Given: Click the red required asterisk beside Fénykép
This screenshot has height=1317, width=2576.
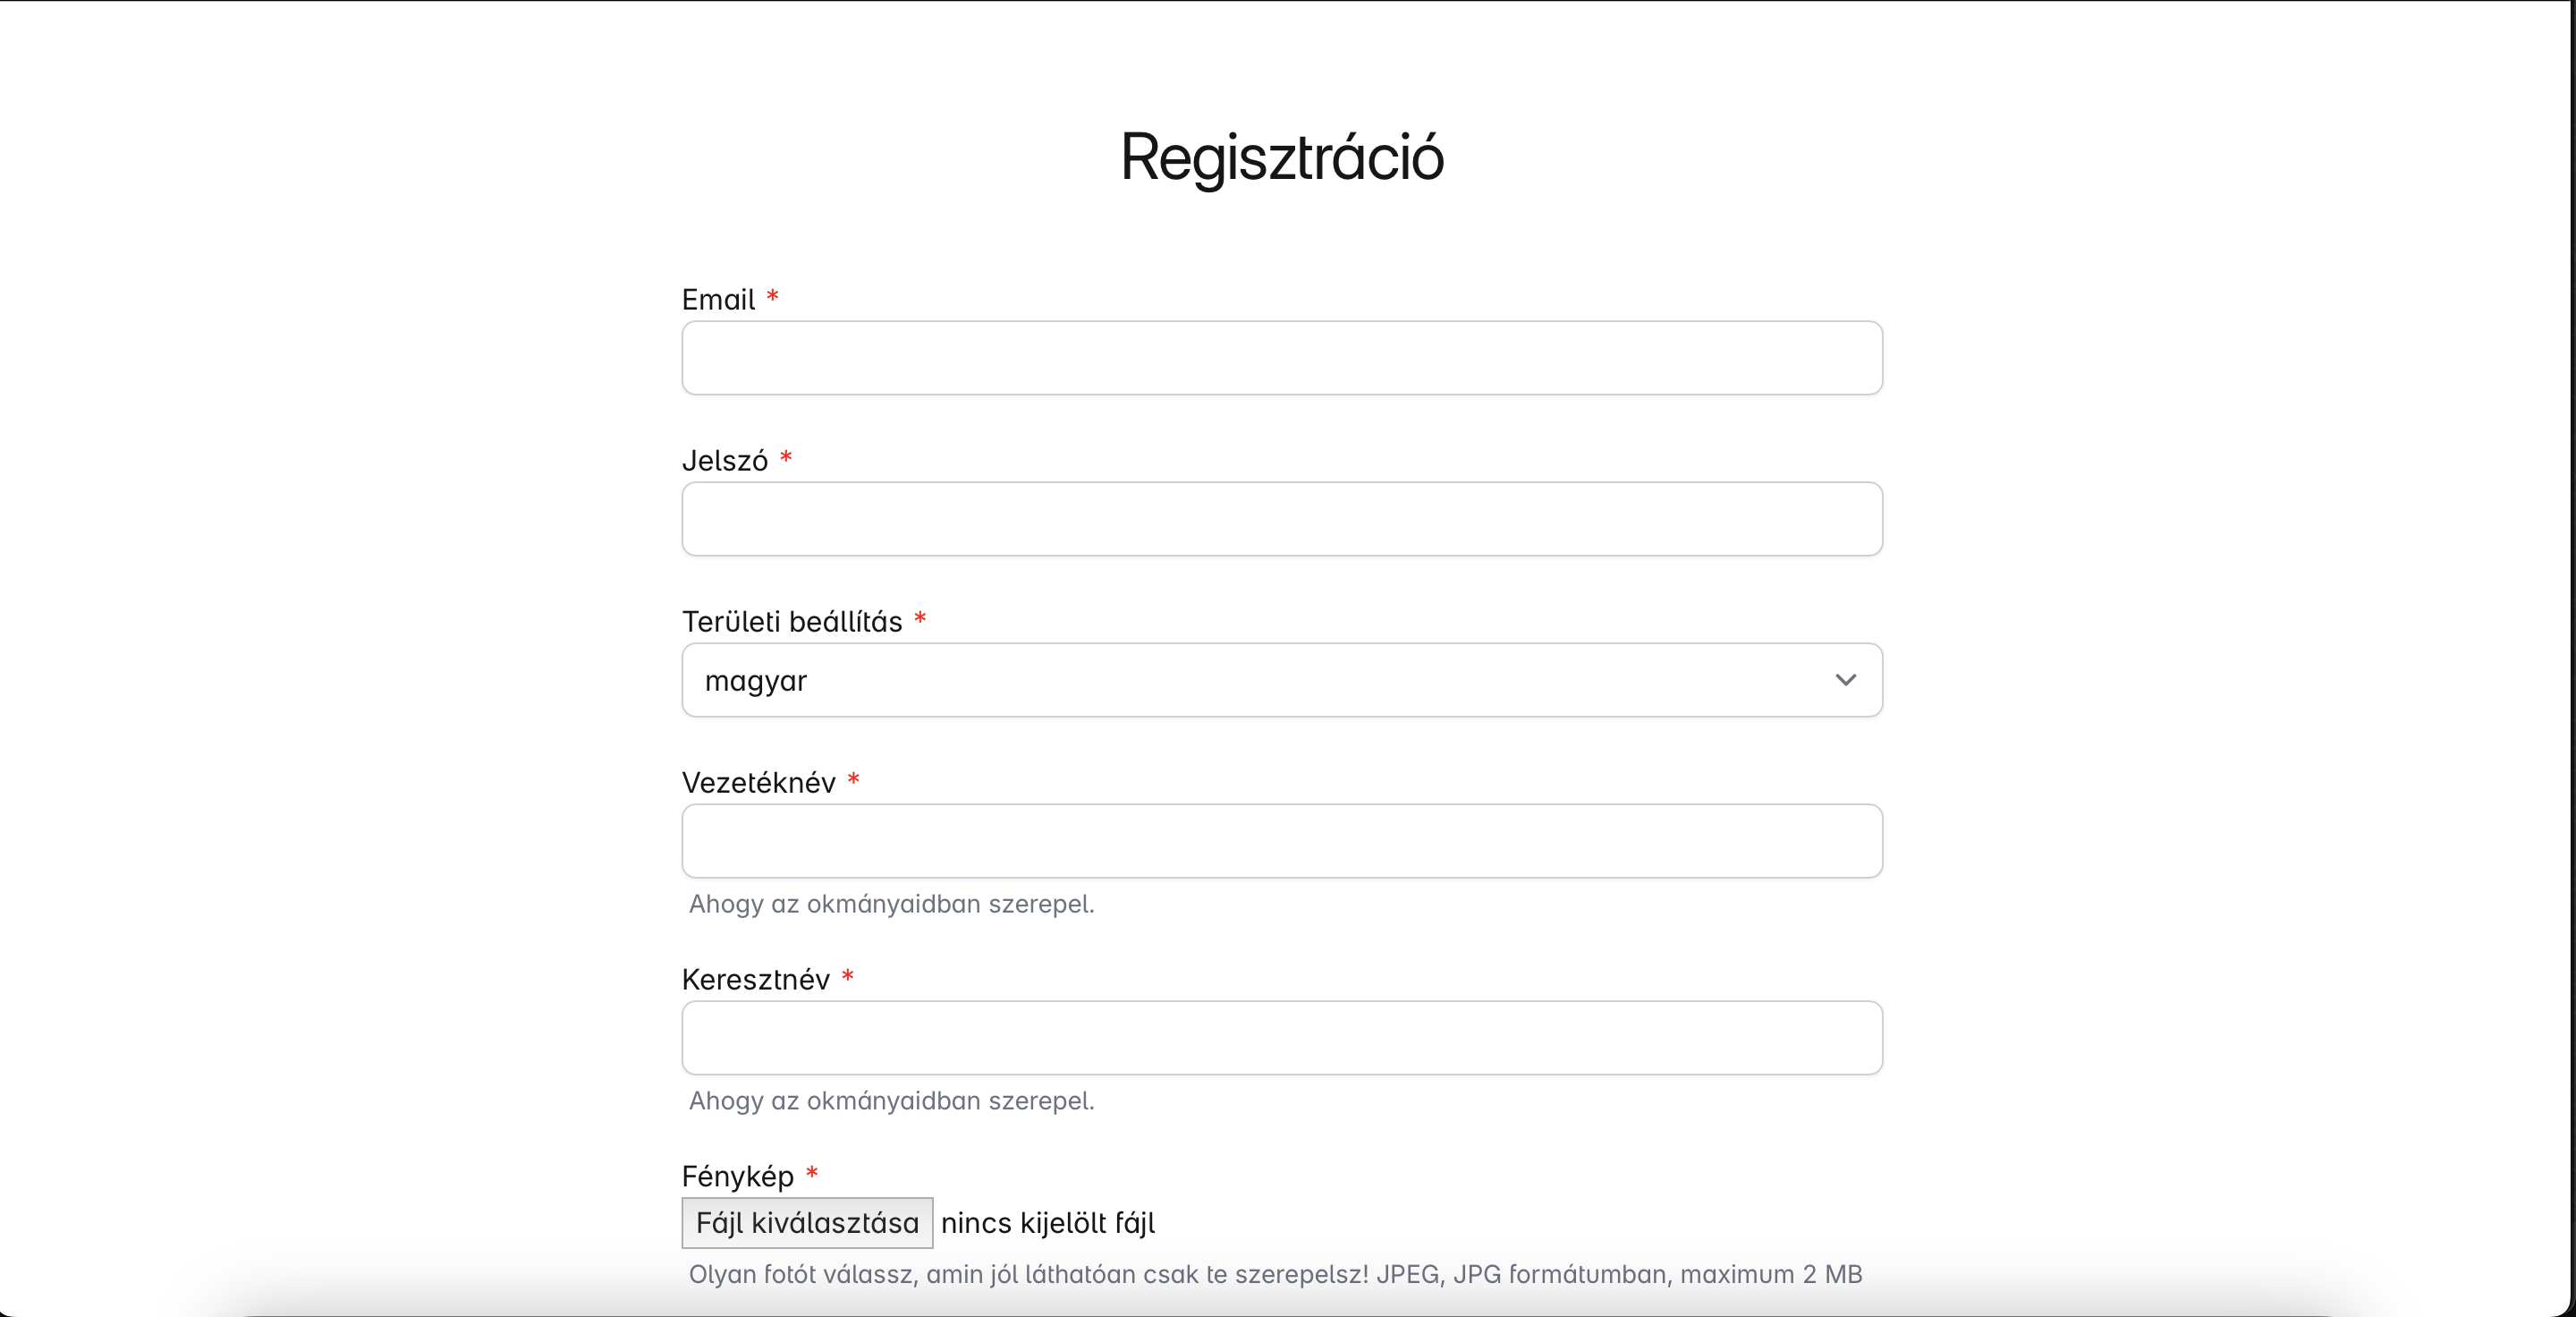Looking at the screenshot, I should pyautogui.click(x=812, y=1174).
